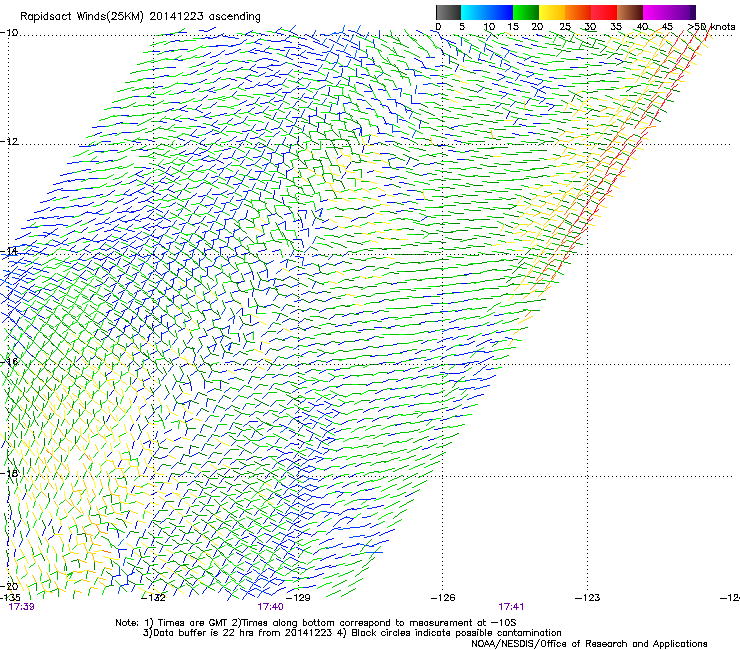Click the latitude label '-12'
The height and width of the screenshot is (650, 740).
pos(9,142)
